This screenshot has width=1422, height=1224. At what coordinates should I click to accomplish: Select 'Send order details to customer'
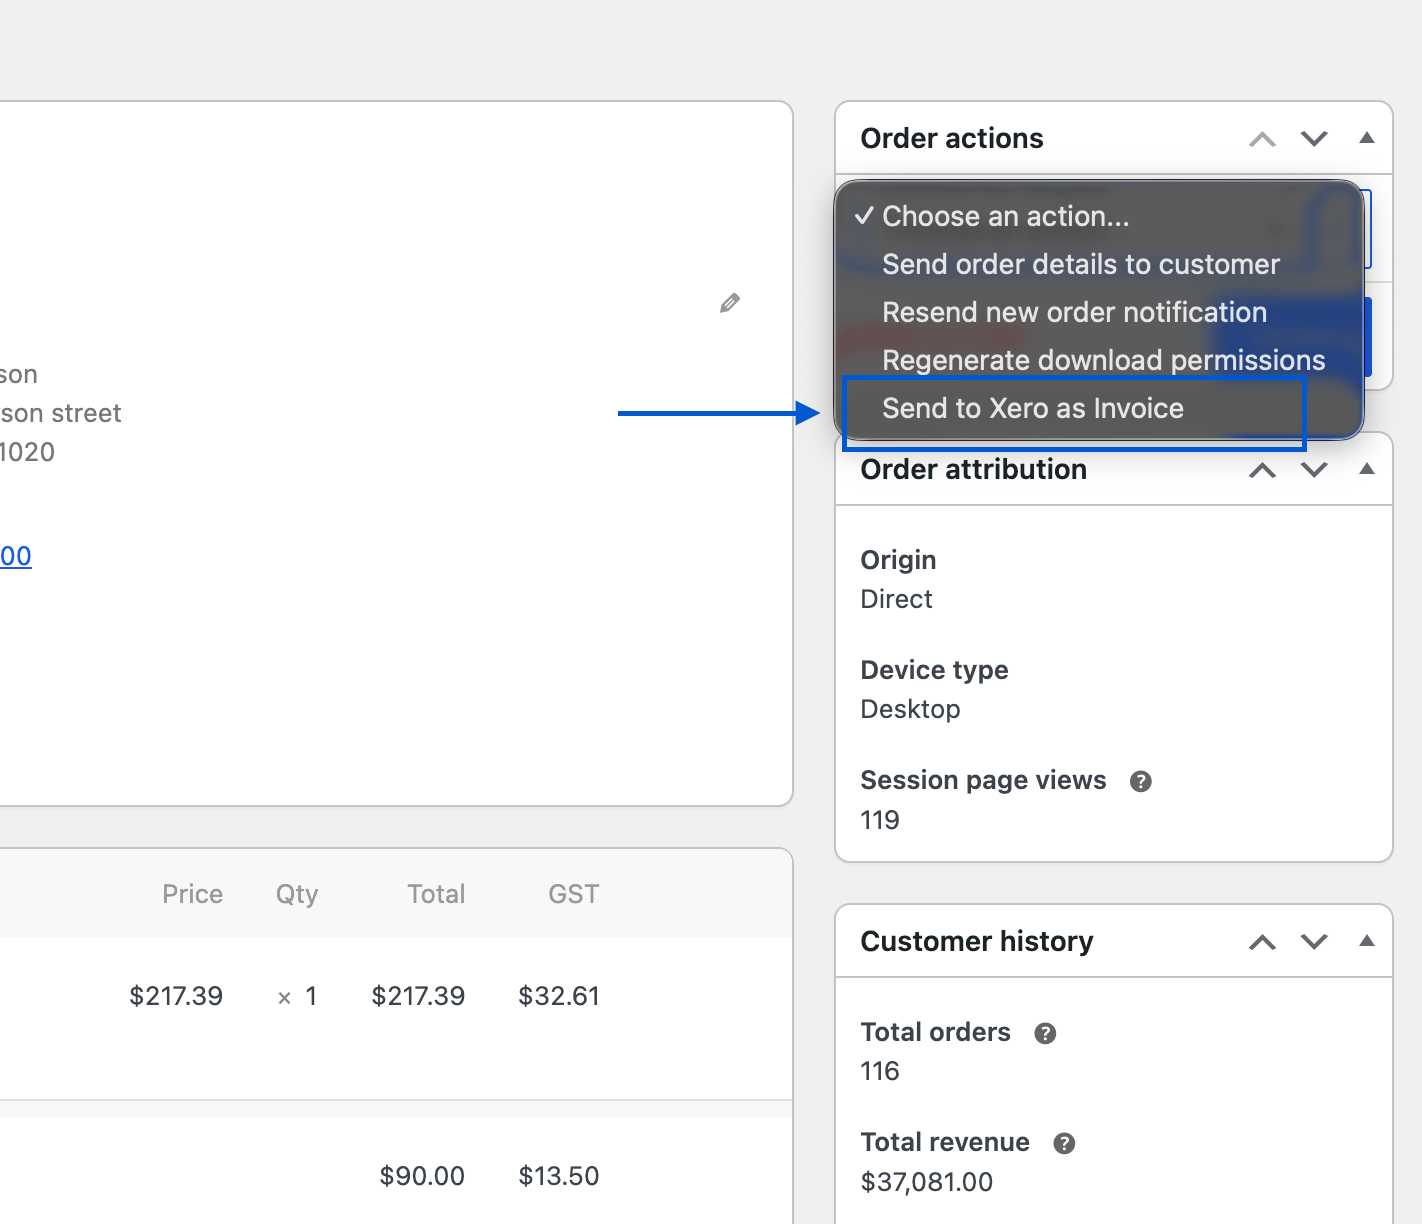coord(1099,264)
